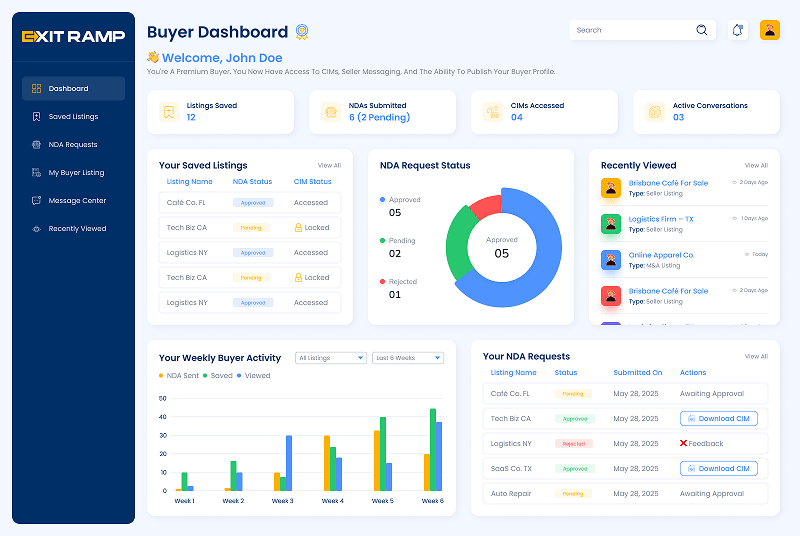The image size is (800, 536).
Task: Open Logistics Firm – TX listing link
Action: tap(661, 219)
